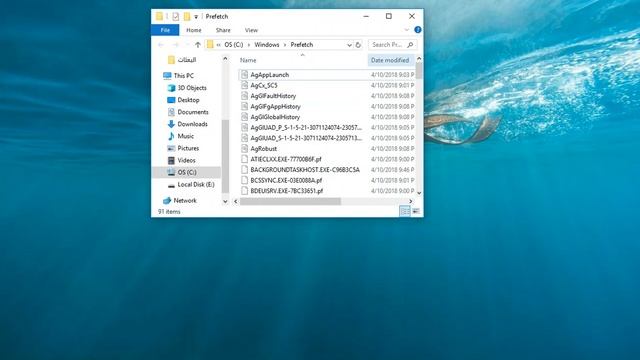Select This PC in navigation pane
Image resolution: width=640 pixels, height=360 pixels.
(178, 76)
